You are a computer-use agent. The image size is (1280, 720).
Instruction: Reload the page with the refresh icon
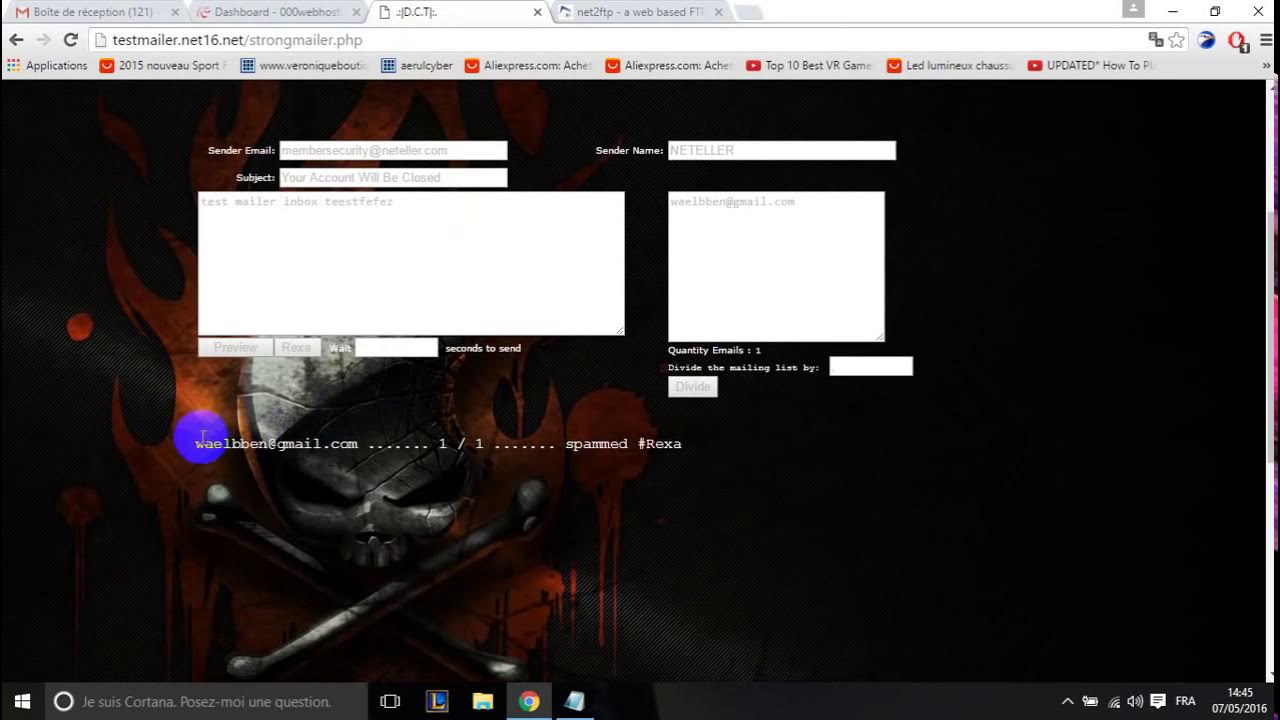[x=70, y=40]
